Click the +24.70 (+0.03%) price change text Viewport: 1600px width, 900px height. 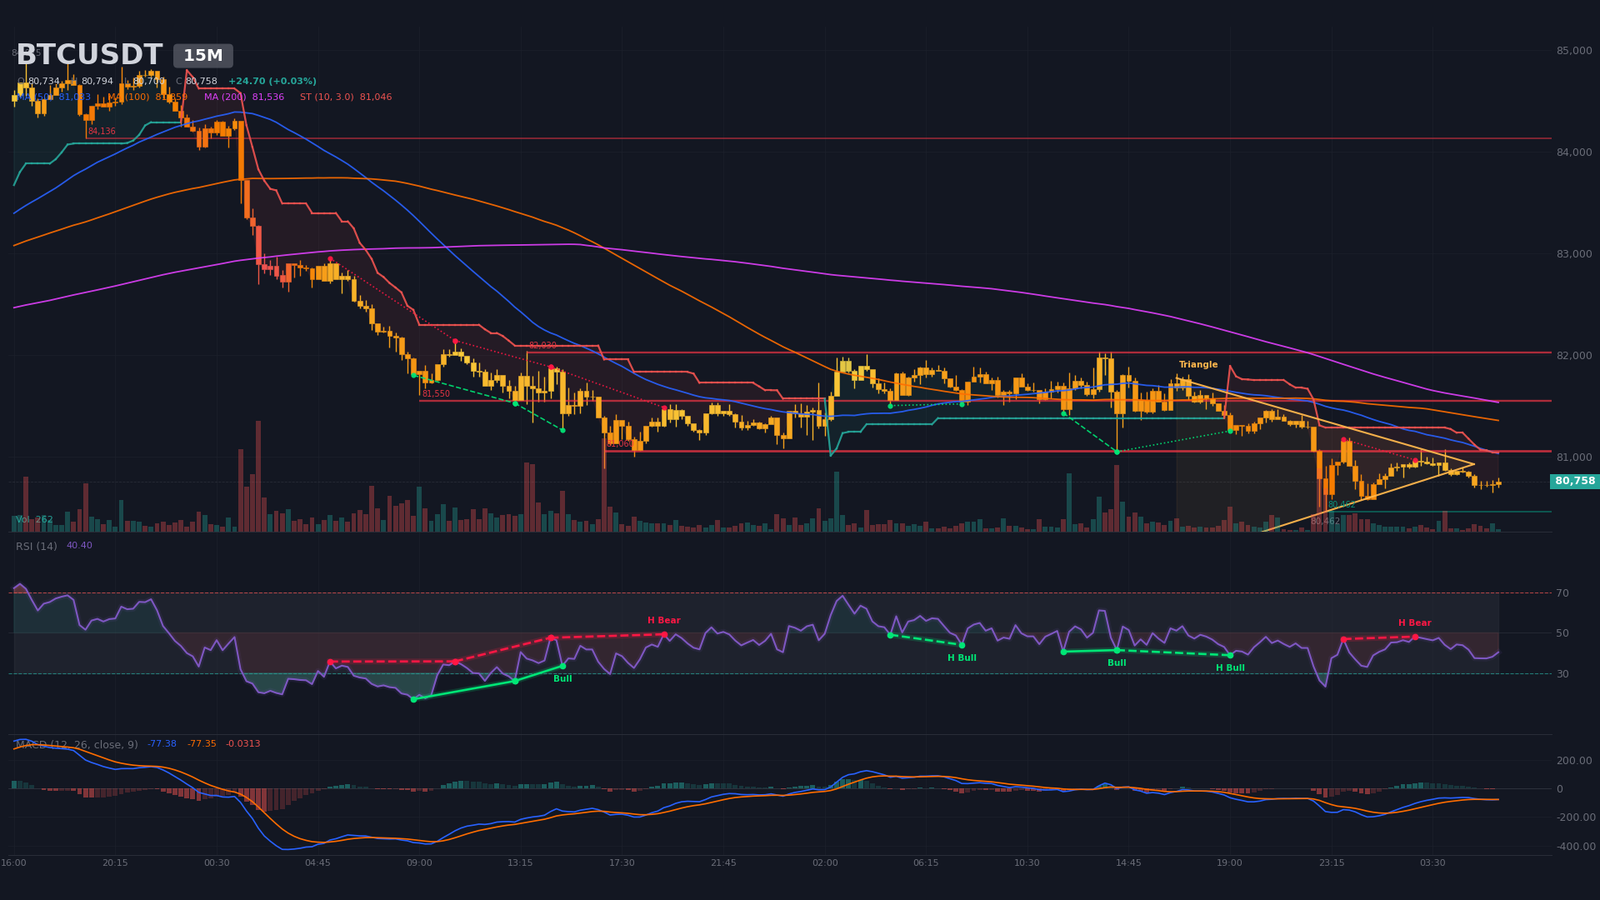272,81
